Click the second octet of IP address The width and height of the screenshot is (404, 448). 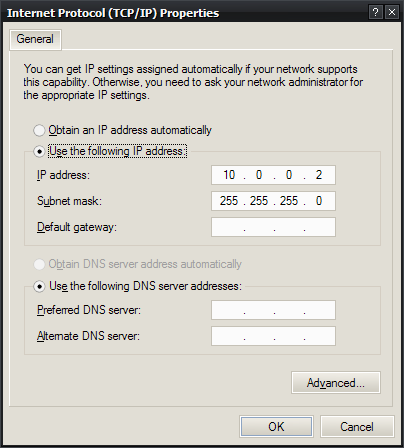(259, 175)
